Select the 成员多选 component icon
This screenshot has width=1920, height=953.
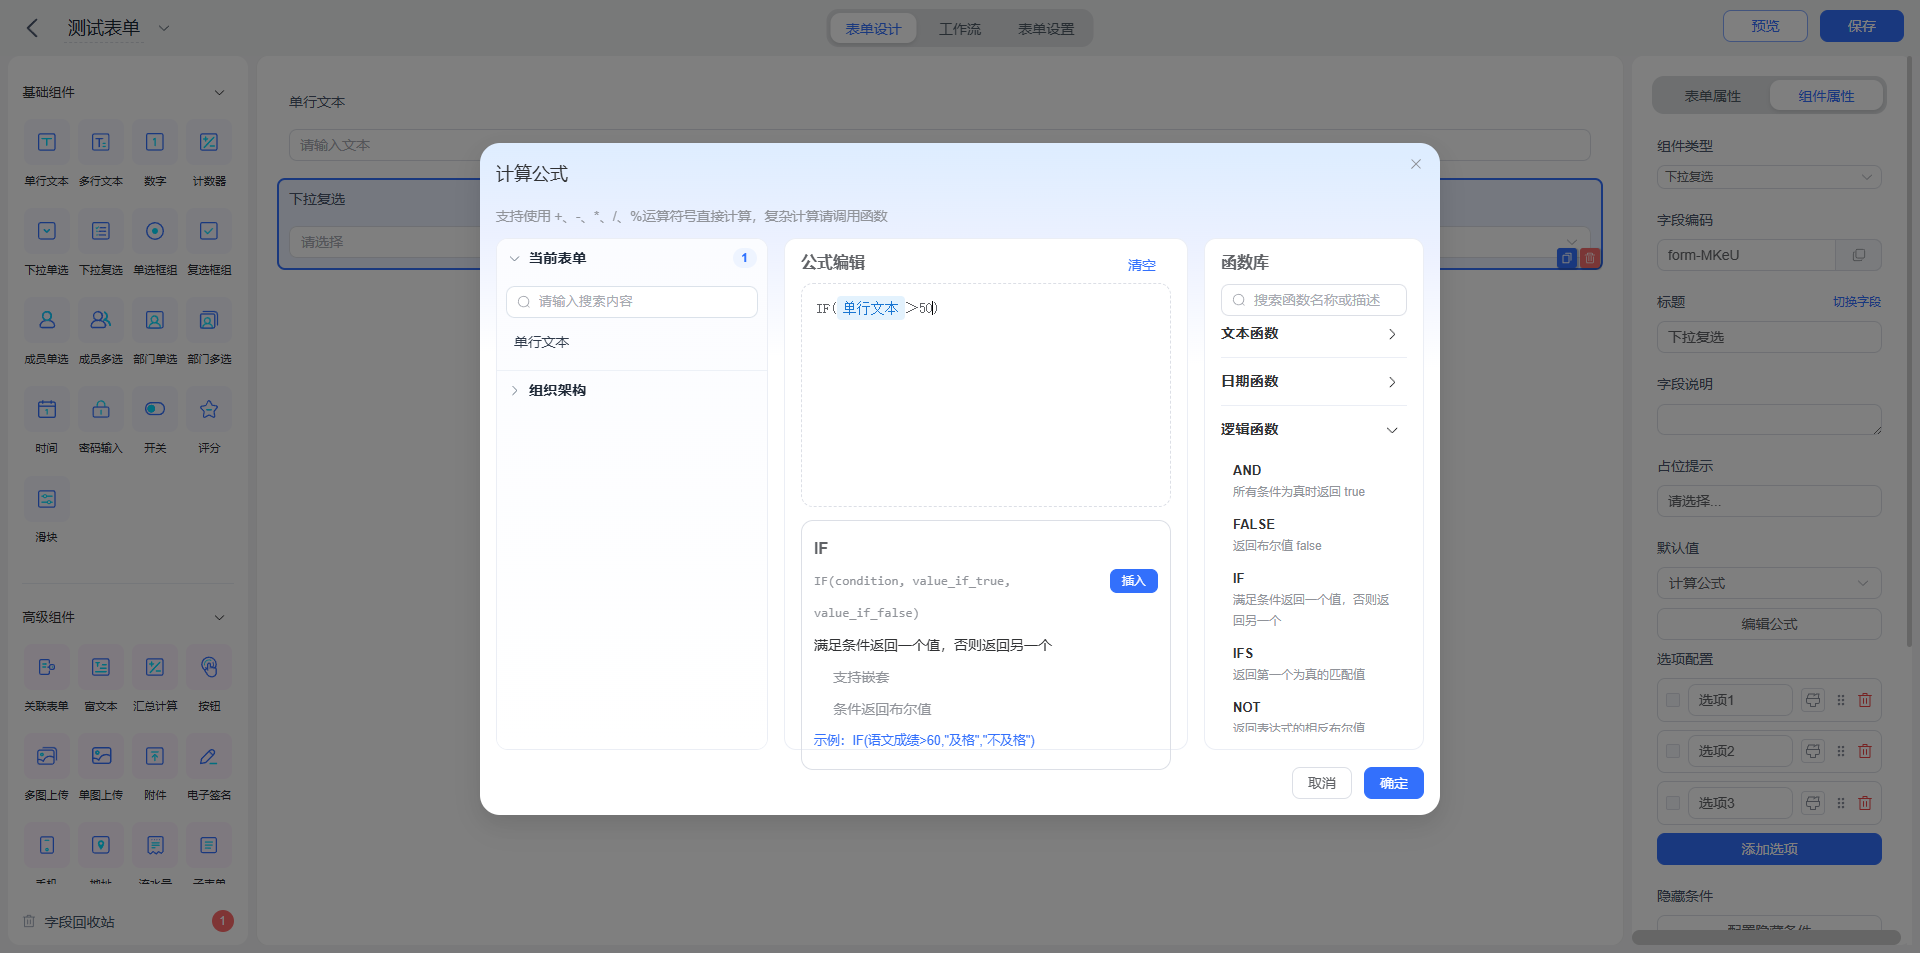click(101, 321)
